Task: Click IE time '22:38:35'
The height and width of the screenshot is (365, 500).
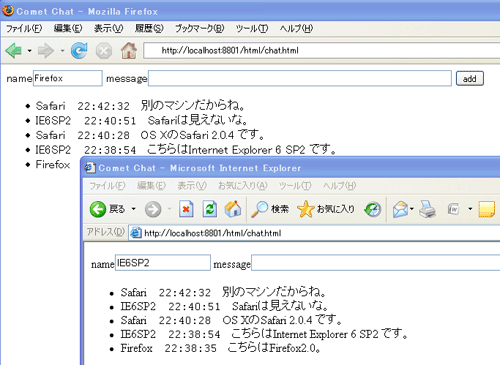Action: tap(191, 348)
